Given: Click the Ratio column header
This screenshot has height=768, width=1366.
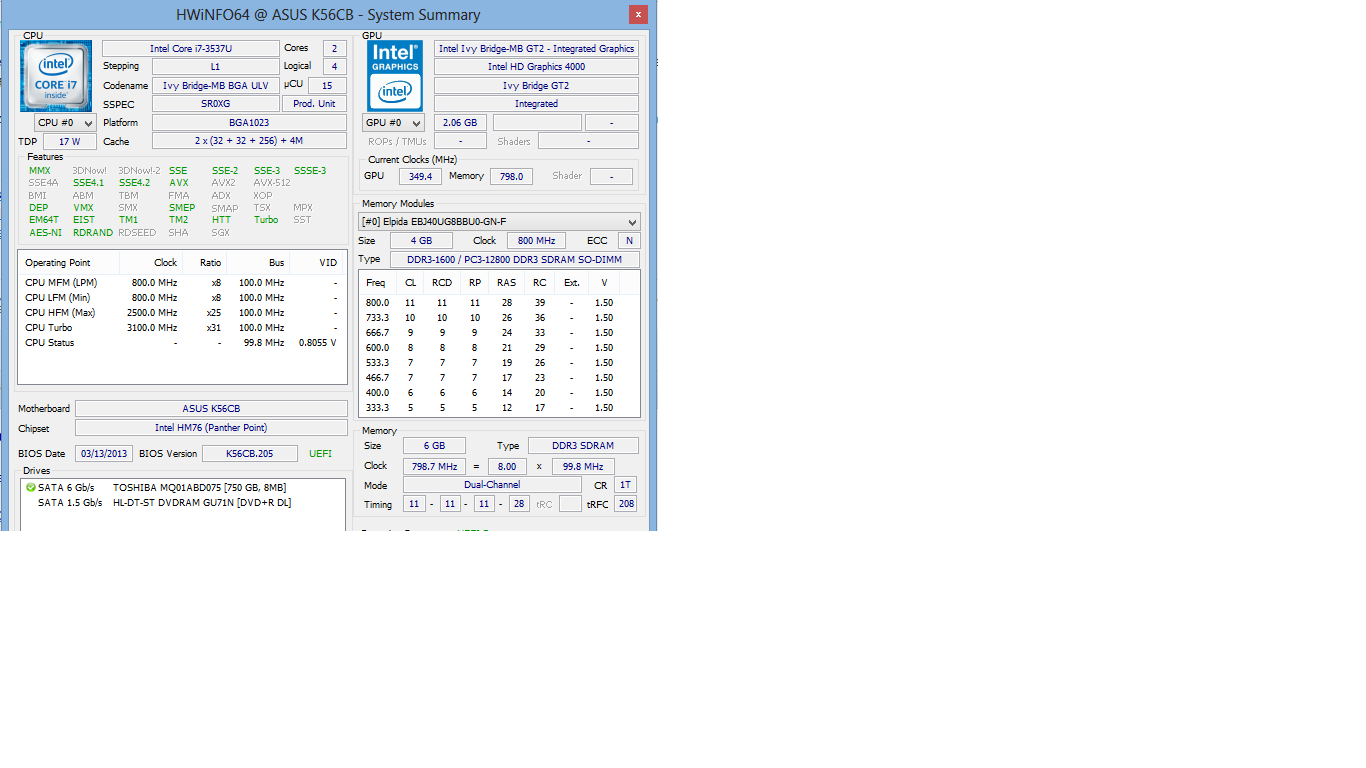Looking at the screenshot, I should pyautogui.click(x=204, y=263).
